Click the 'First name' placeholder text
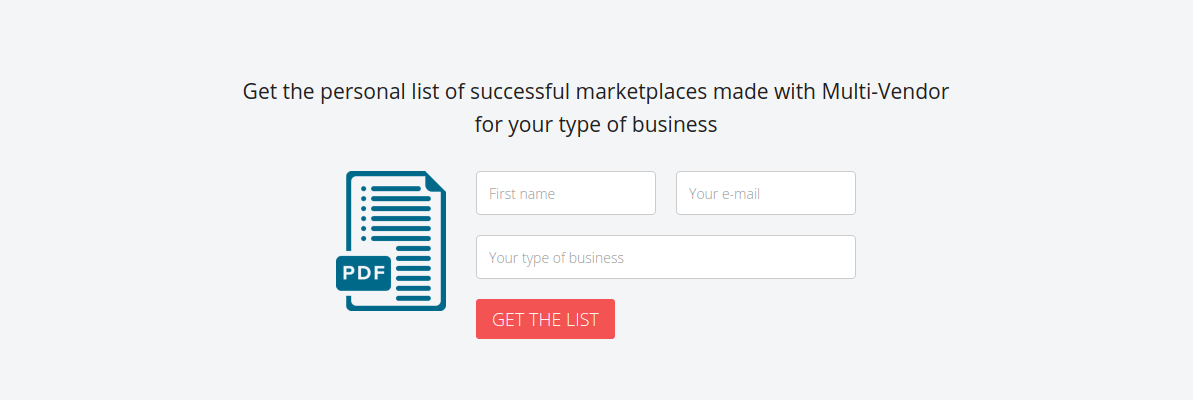1193x400 pixels. (522, 194)
